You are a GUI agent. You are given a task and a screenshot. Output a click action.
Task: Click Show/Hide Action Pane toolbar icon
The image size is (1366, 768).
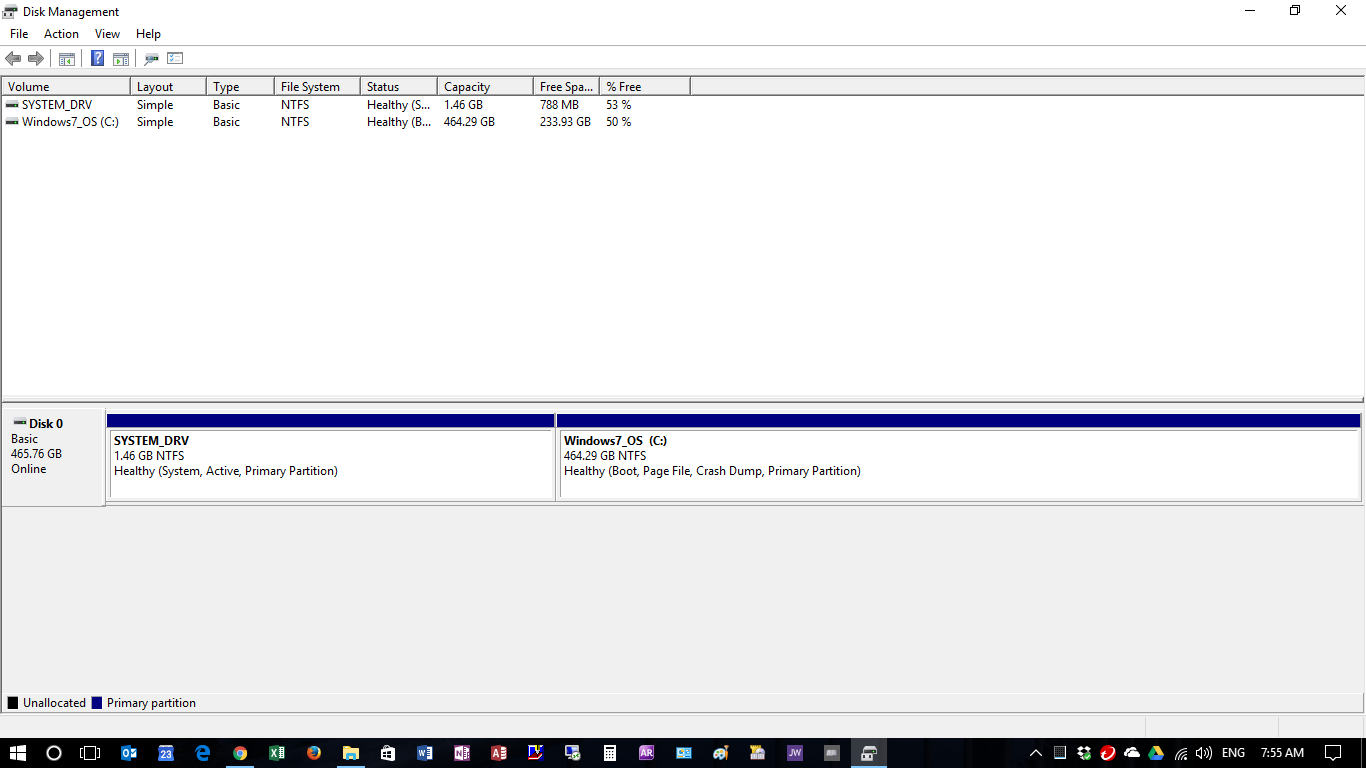(121, 59)
